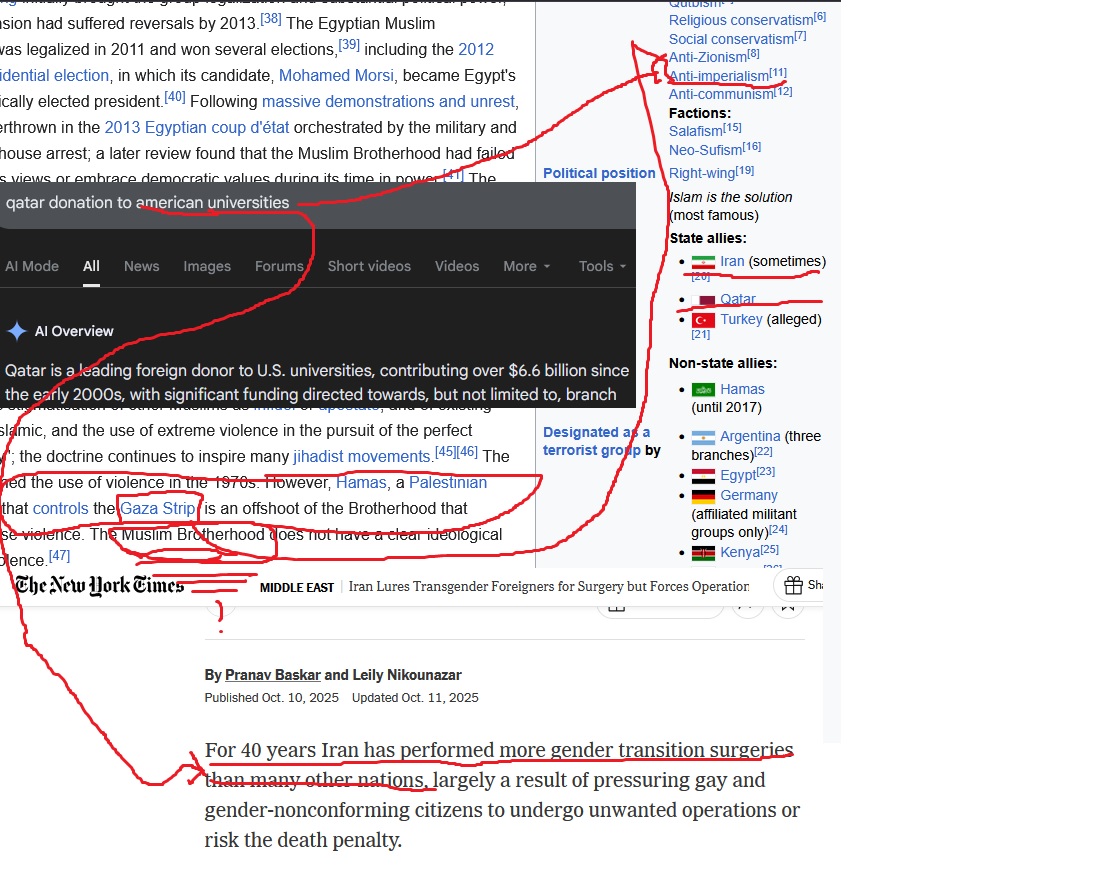Open citation [40] after elected president
The height and width of the screenshot is (889, 1105).
click(x=175, y=97)
